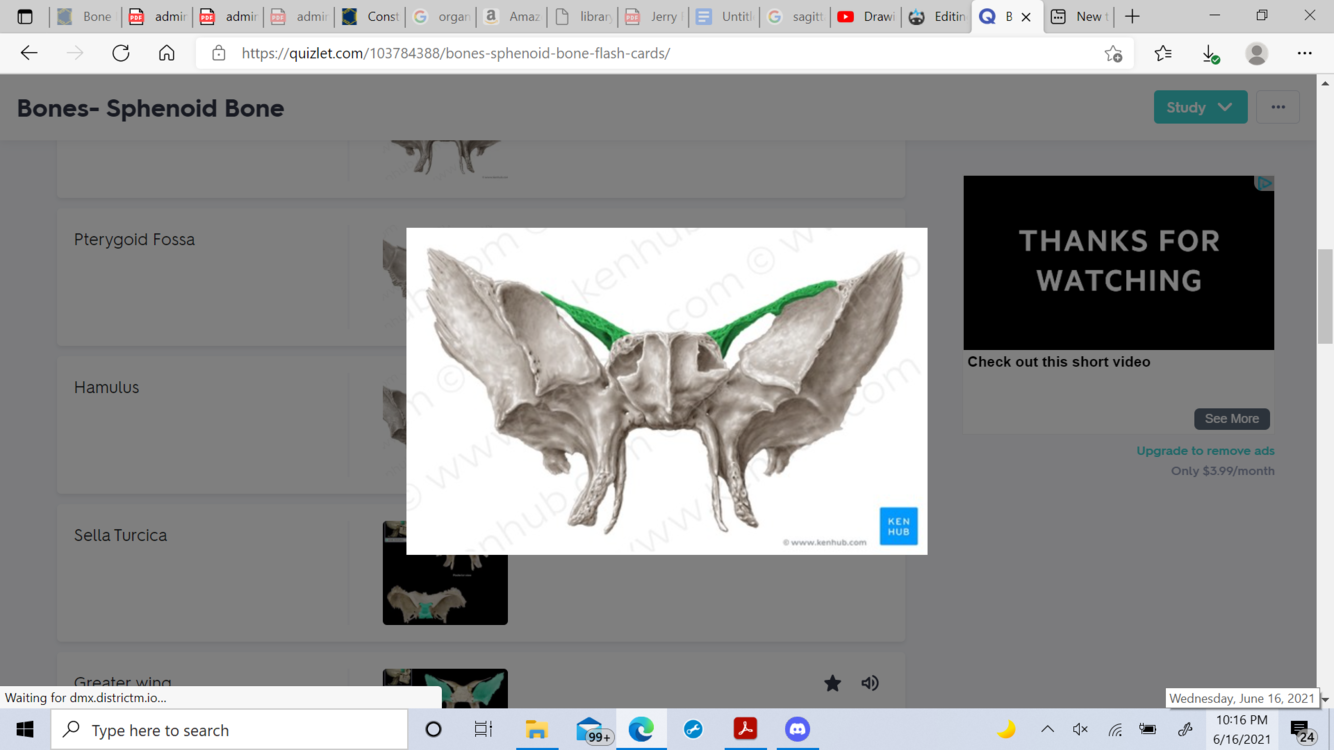Open the browser profile menu
1334x750 pixels.
[1257, 53]
